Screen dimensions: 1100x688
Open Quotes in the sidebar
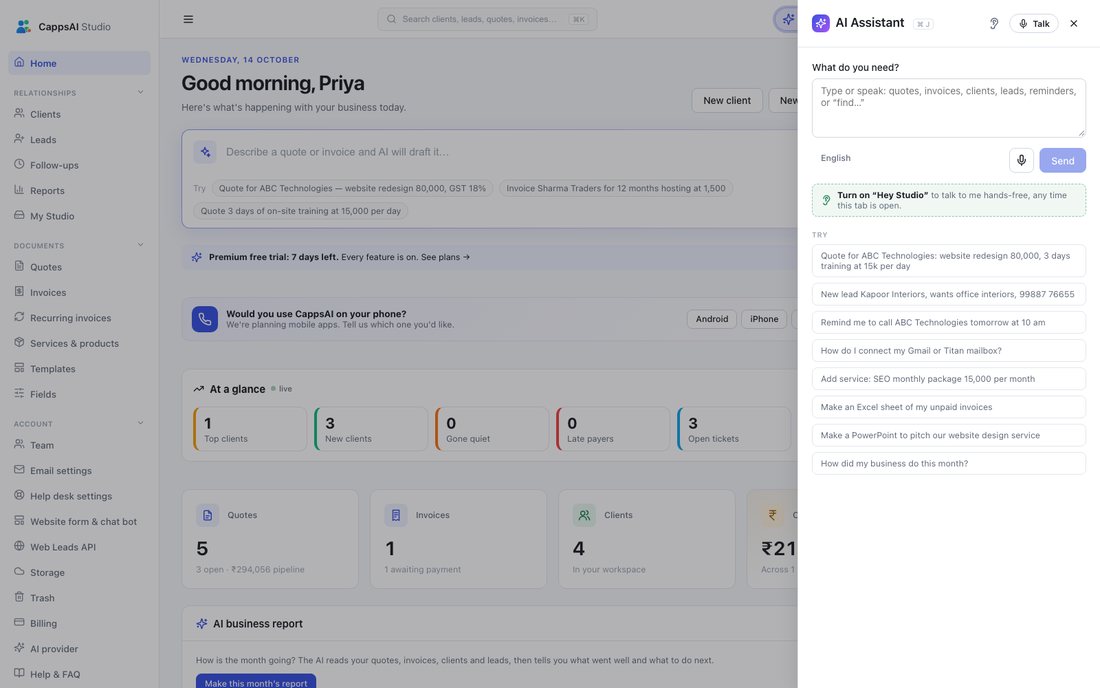79,267
